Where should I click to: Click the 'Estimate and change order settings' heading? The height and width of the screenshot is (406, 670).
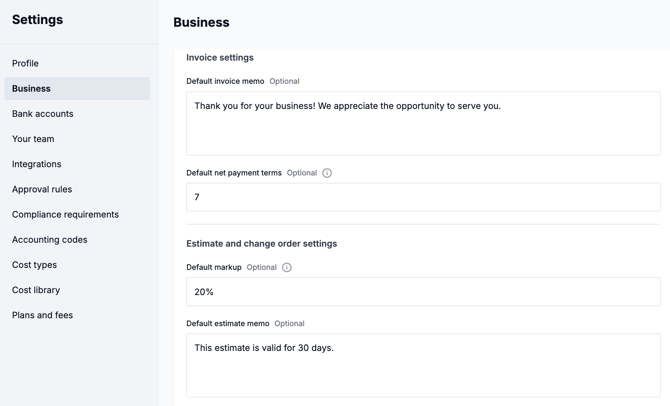(261, 244)
